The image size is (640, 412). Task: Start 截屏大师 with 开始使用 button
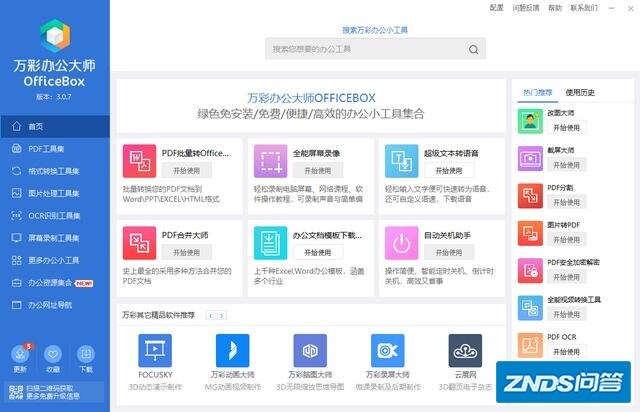[567, 165]
